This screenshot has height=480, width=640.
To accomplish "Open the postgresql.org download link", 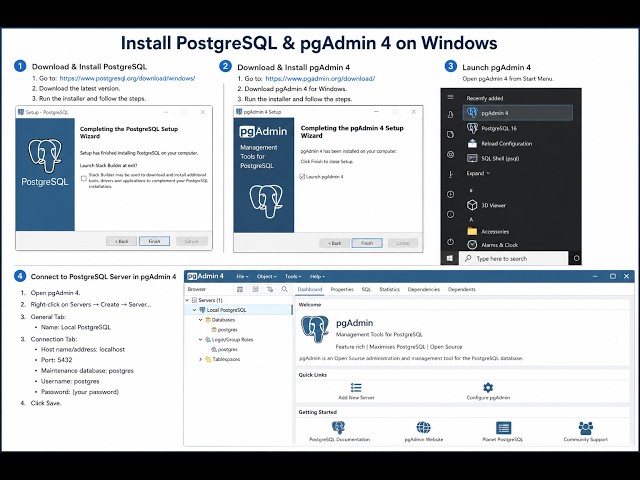I will [x=127, y=78].
